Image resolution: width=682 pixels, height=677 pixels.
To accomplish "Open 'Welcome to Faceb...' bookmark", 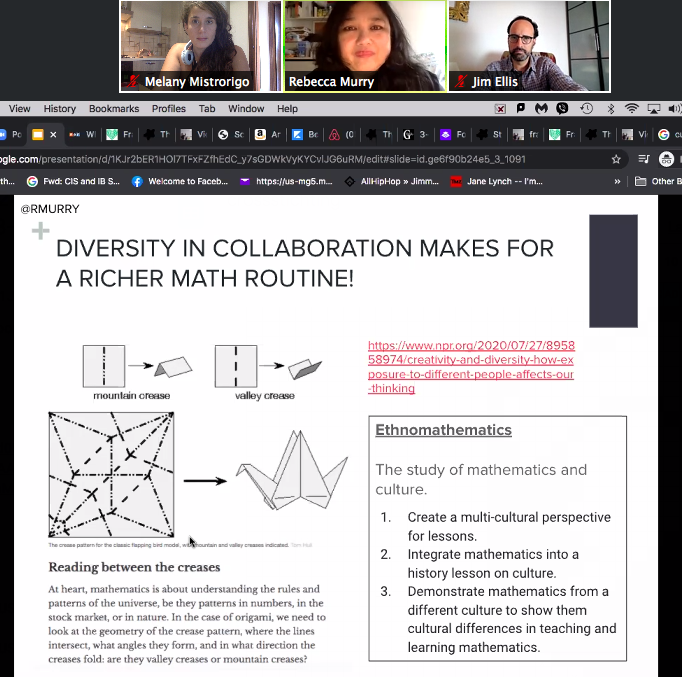I will point(180,181).
